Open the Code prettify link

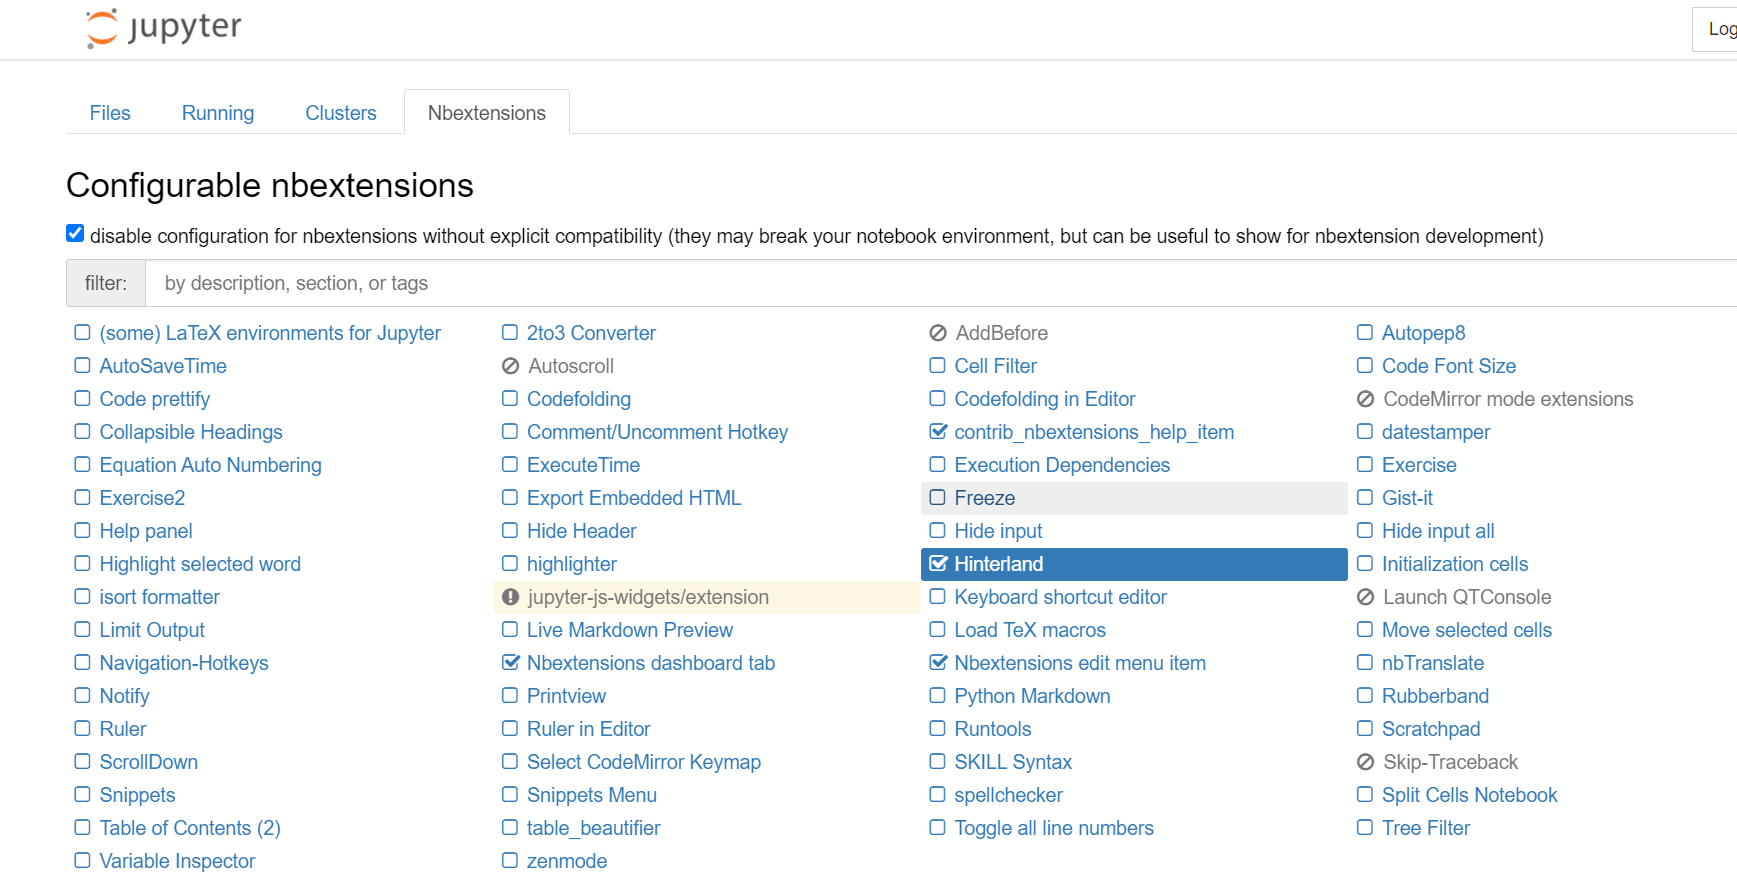(x=155, y=399)
